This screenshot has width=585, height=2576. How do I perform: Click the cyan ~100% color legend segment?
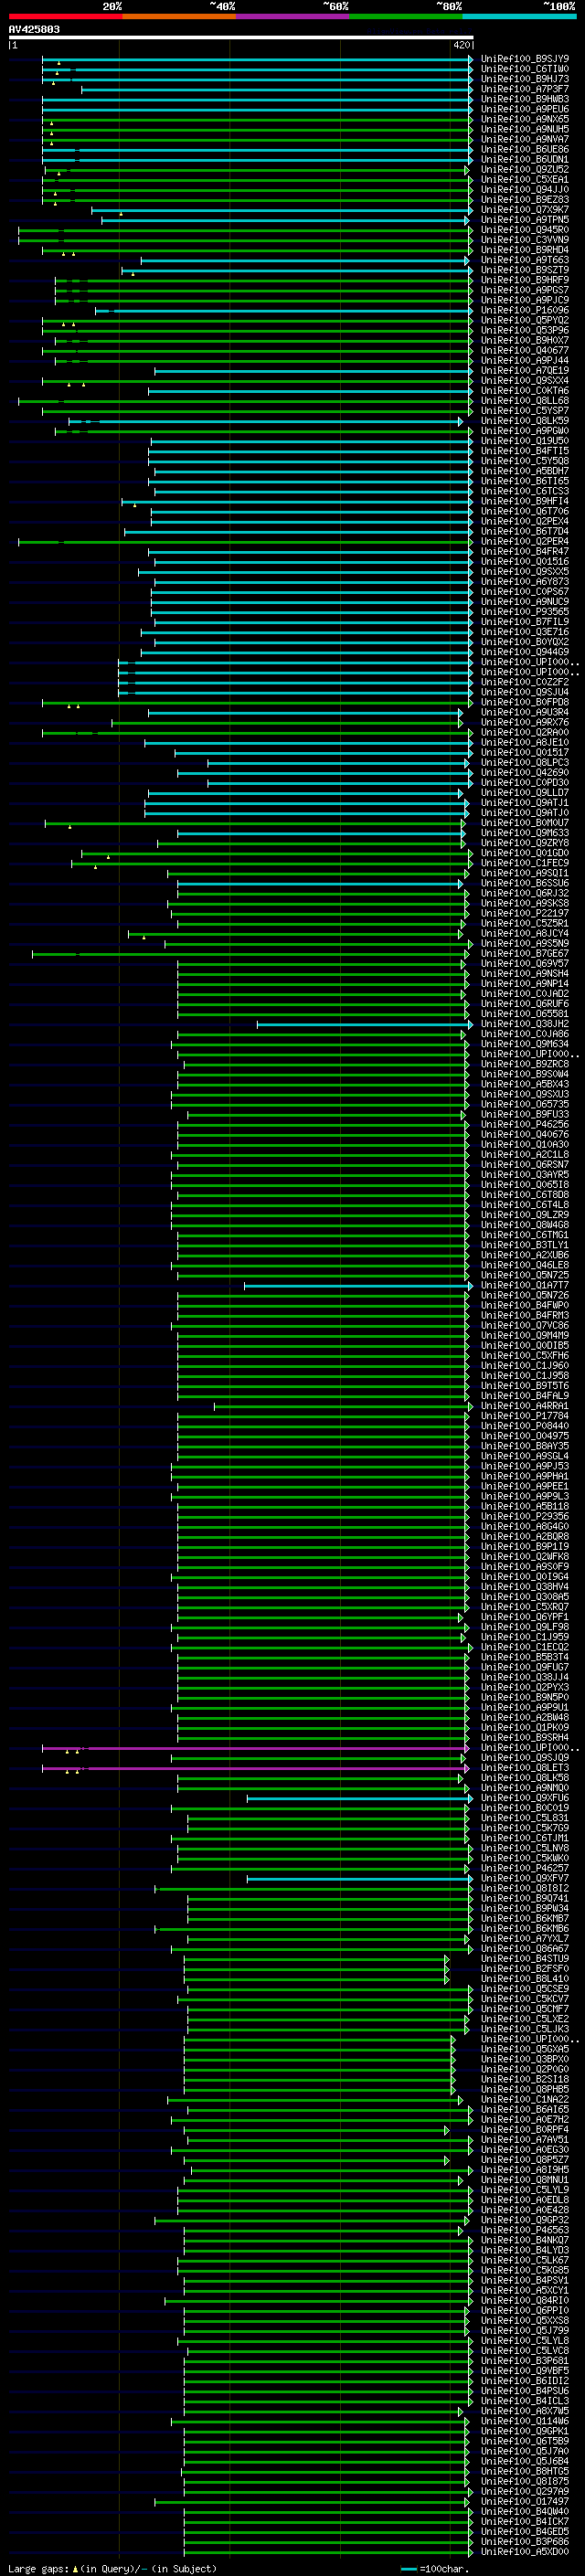coord(520,16)
